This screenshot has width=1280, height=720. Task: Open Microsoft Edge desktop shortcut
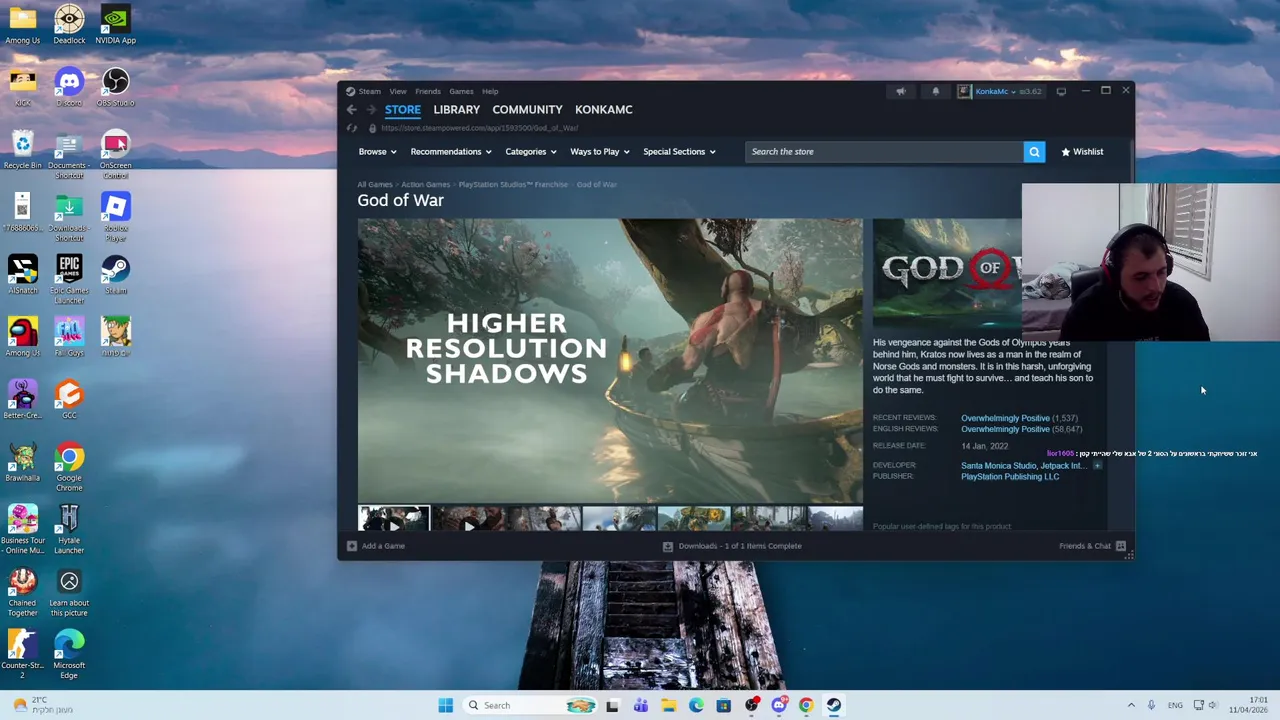click(69, 655)
